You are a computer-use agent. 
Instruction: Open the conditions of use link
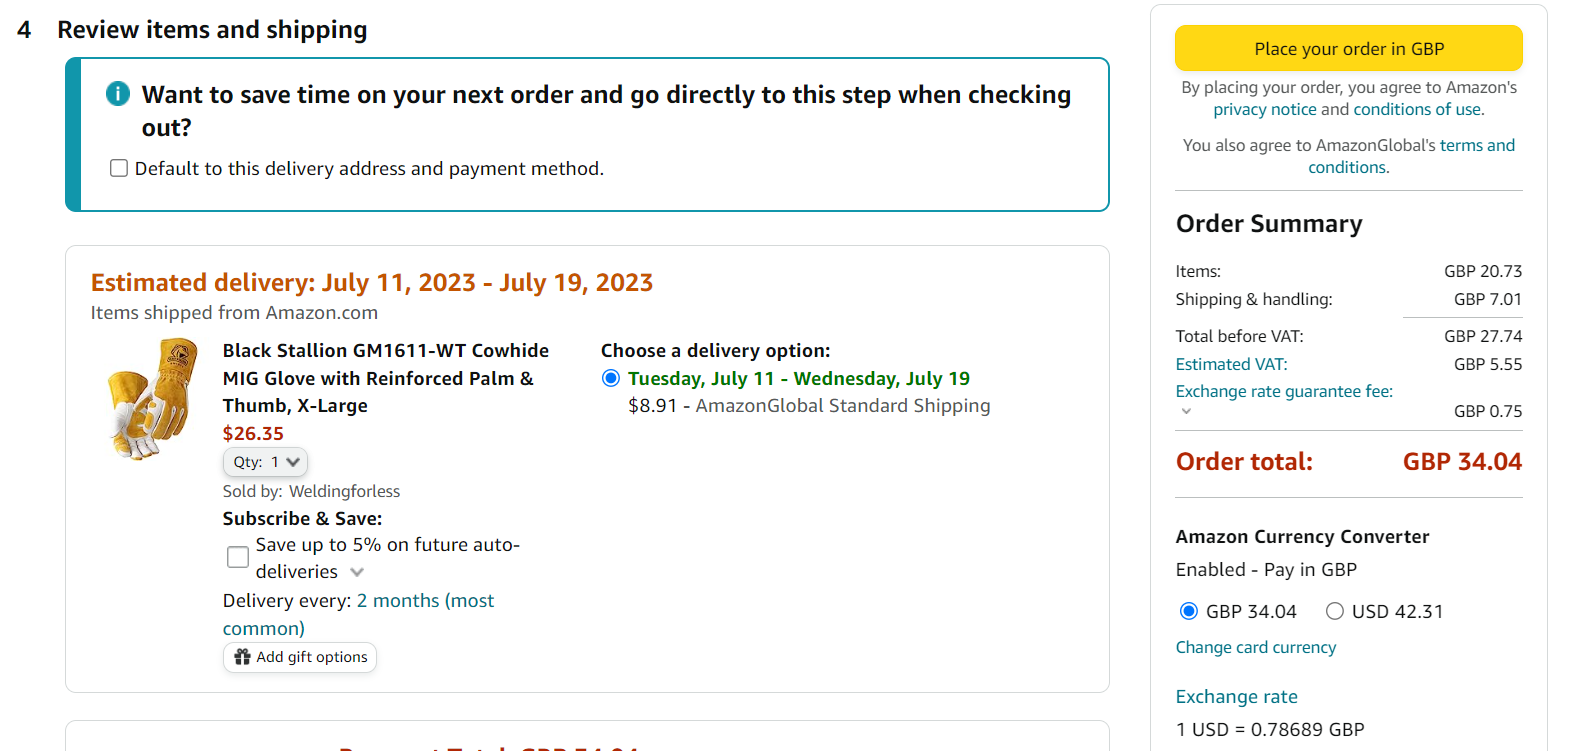pos(1417,110)
